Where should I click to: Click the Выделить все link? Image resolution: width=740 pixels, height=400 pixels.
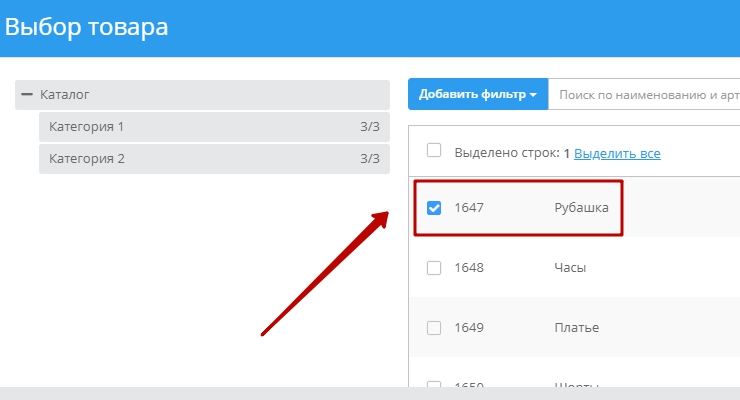point(617,154)
